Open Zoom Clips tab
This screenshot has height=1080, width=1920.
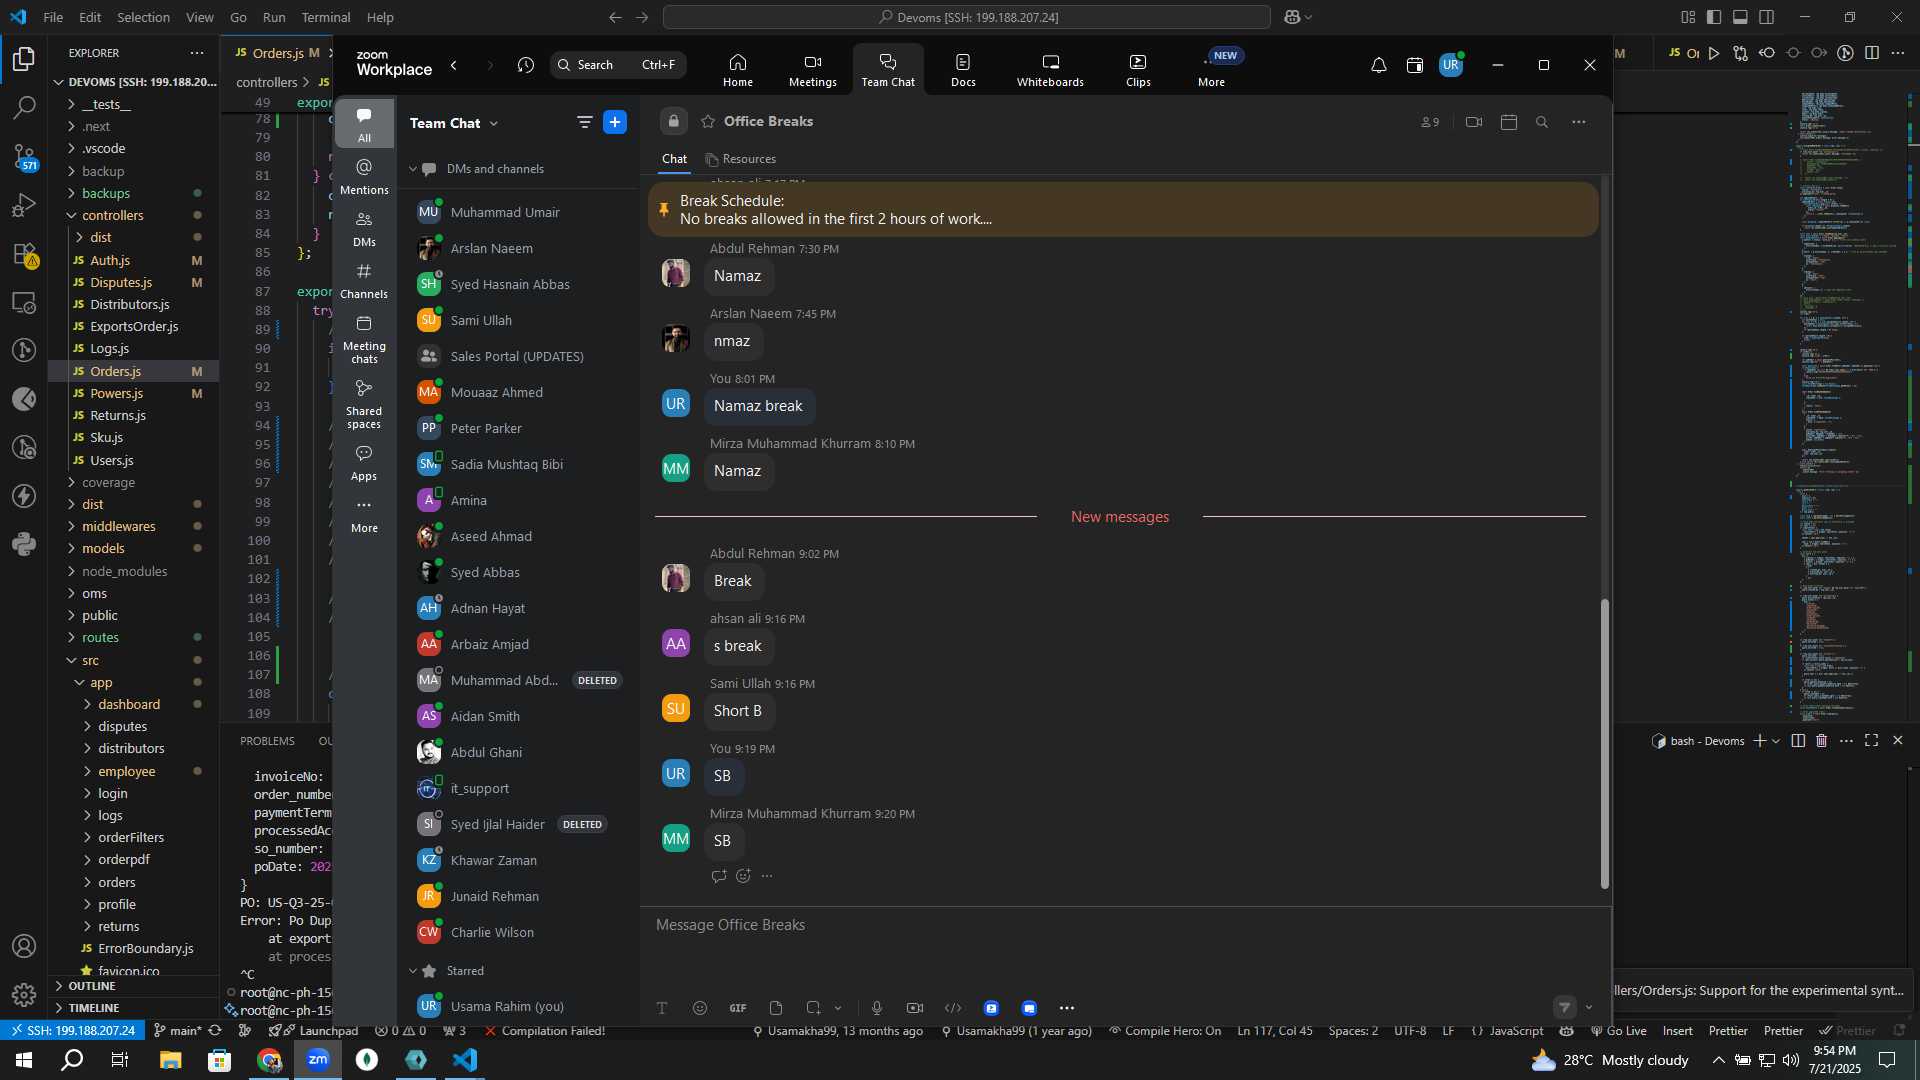point(1138,70)
